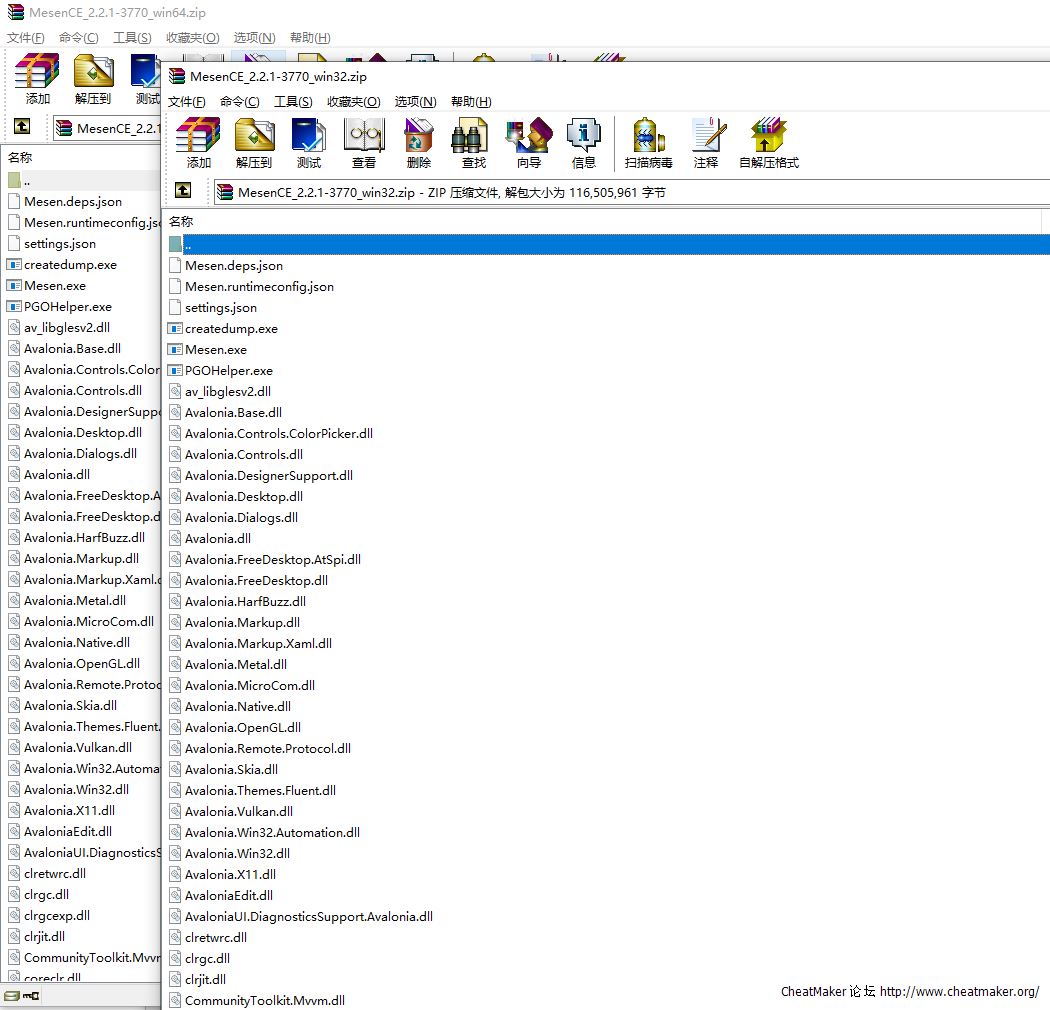Viewport: 1050px width, 1010px height.
Task: Select Avalonia.Base.dll in win32 list
Action: pyautogui.click(x=233, y=413)
